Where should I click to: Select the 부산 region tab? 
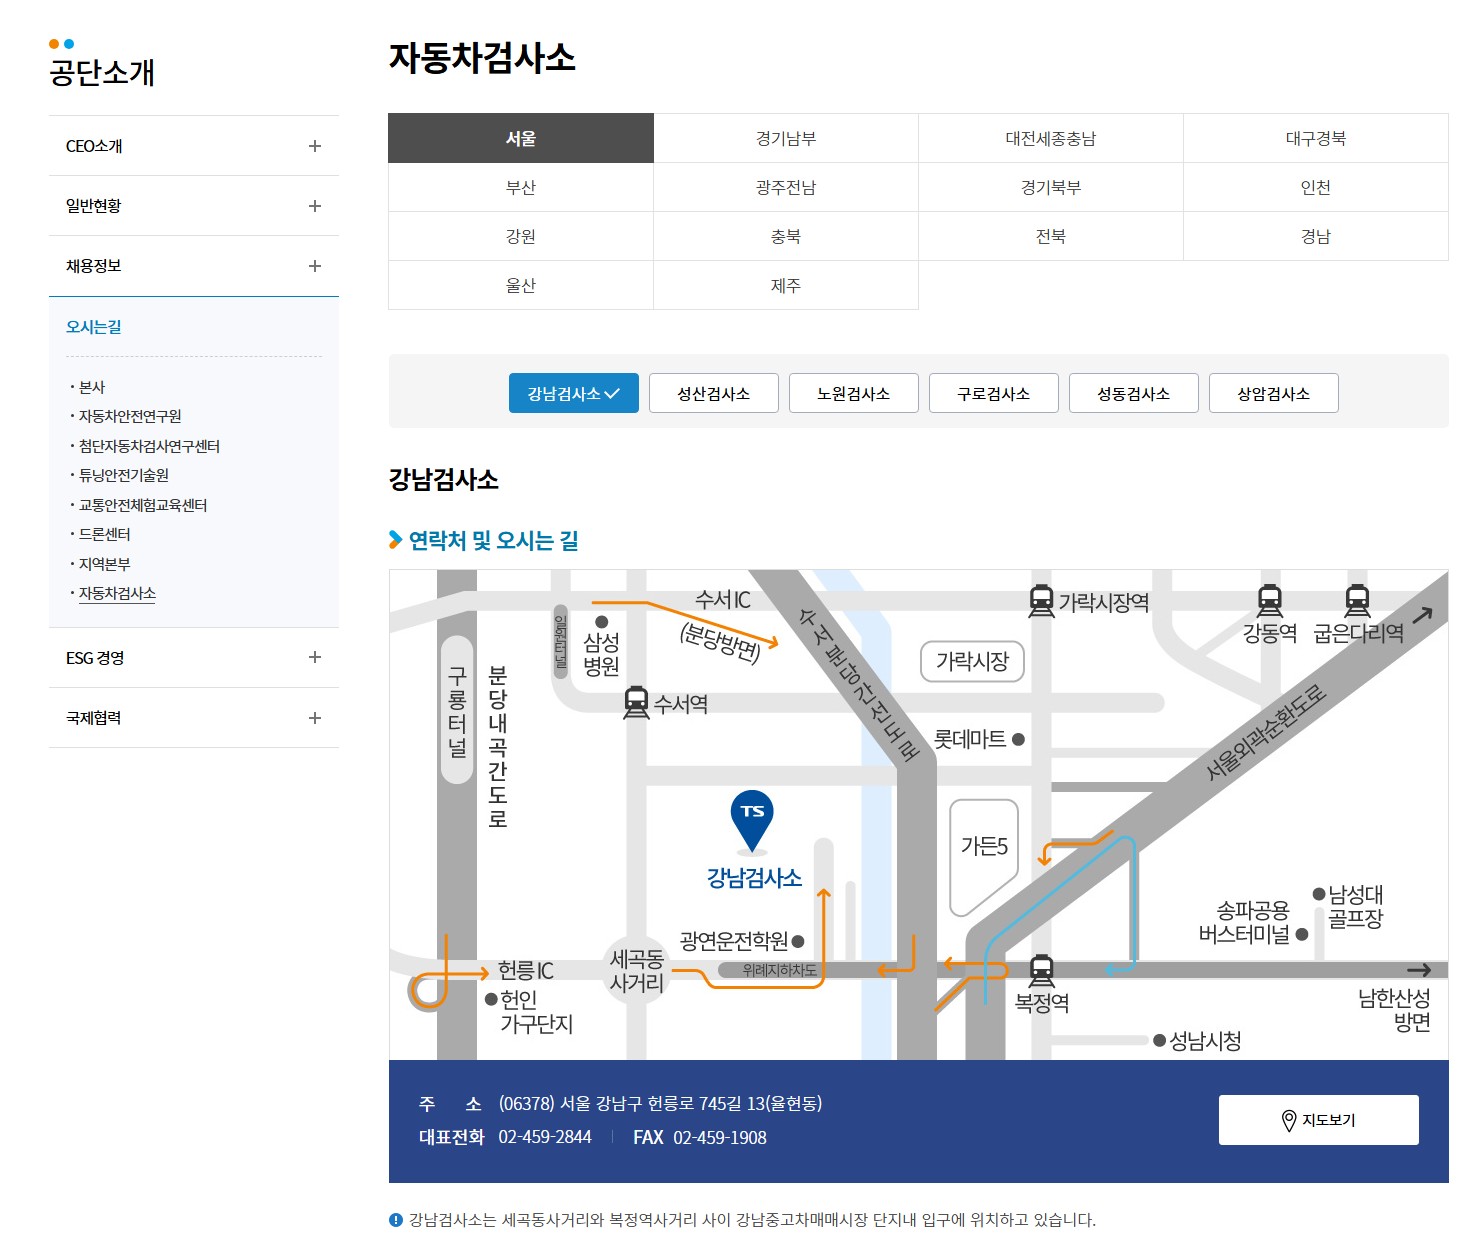520,187
